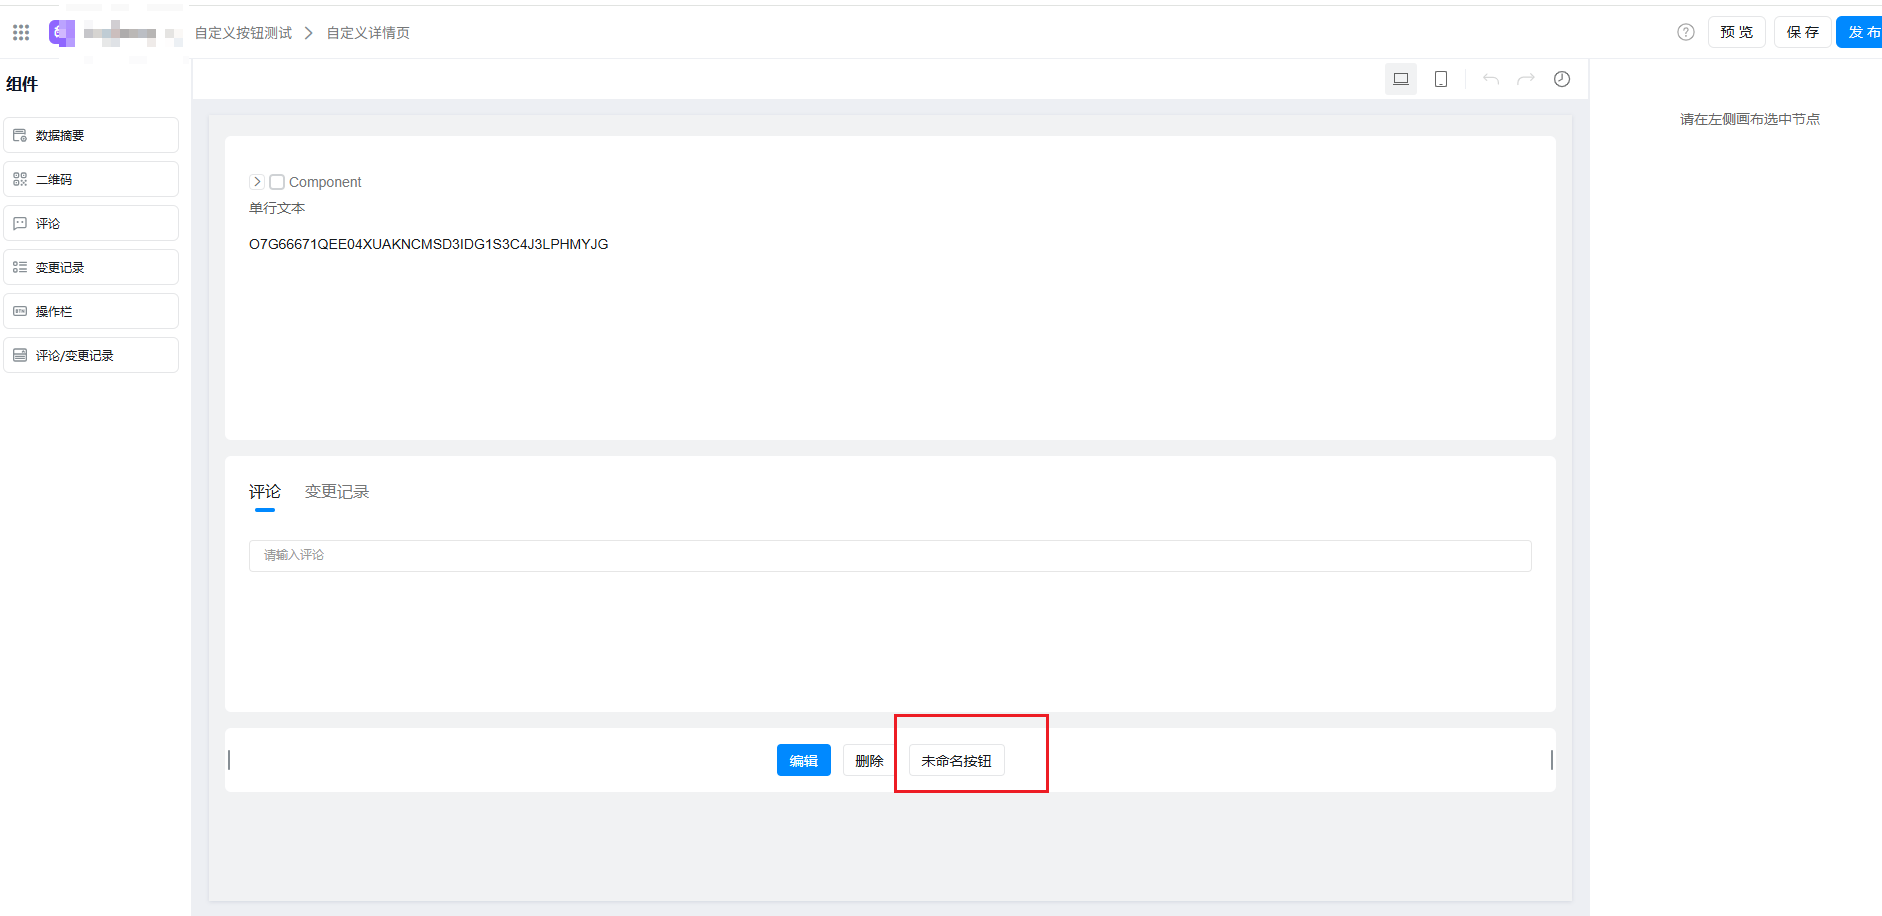The height and width of the screenshot is (916, 1882).
Task: Click the 自定义详情页 breadcrumb
Action: coord(368,33)
